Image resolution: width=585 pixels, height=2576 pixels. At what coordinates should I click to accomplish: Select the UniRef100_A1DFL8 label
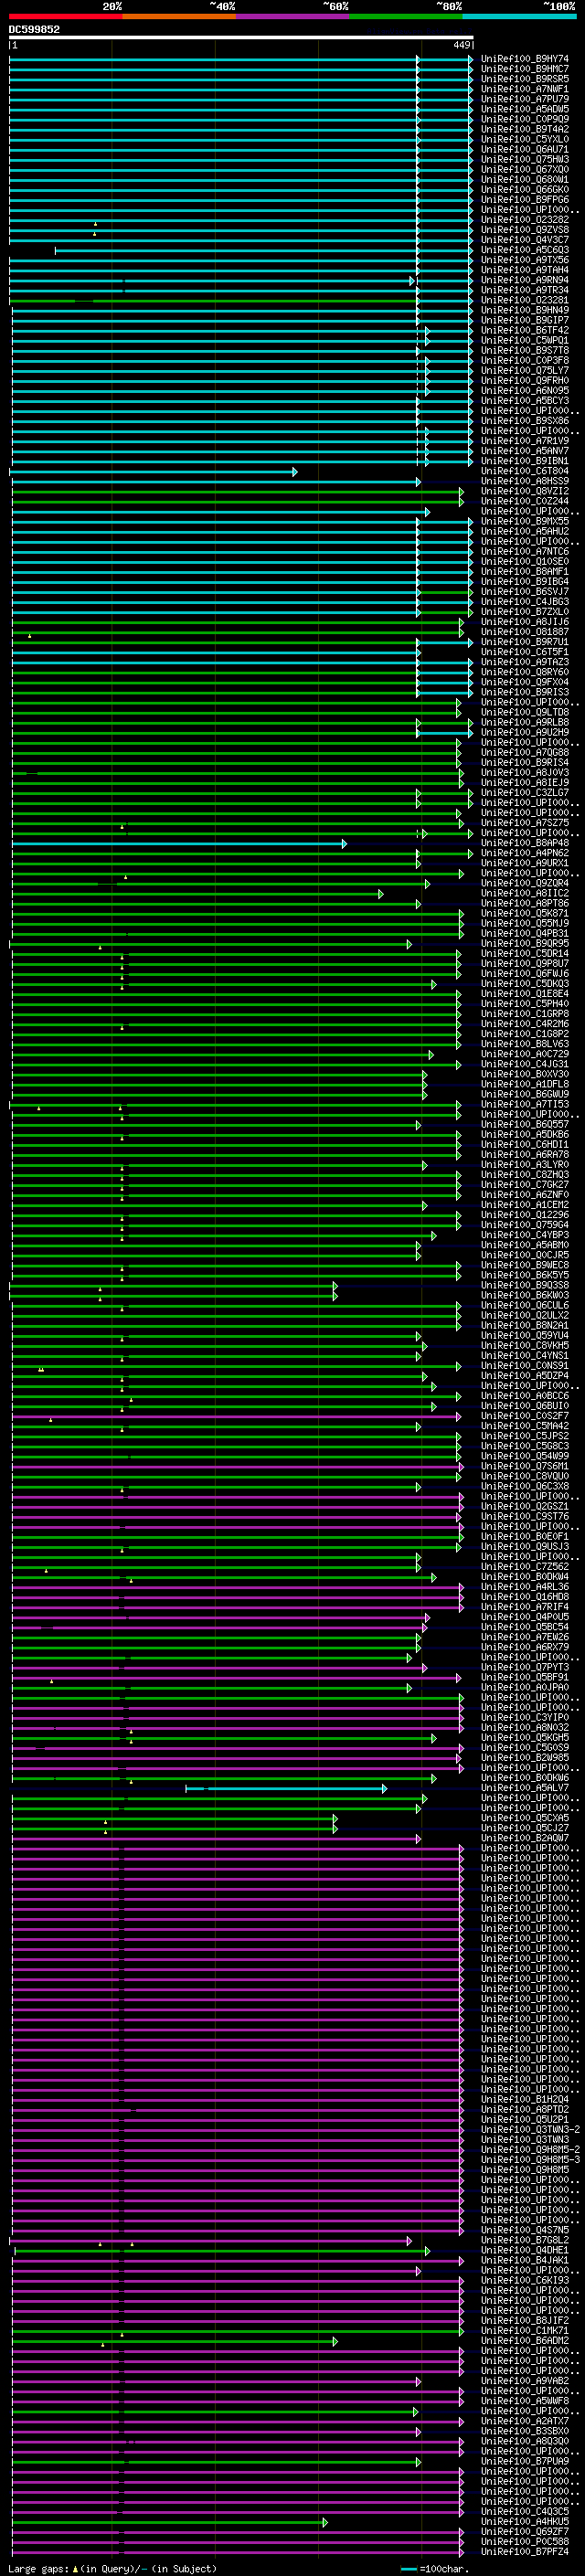pos(525,1085)
